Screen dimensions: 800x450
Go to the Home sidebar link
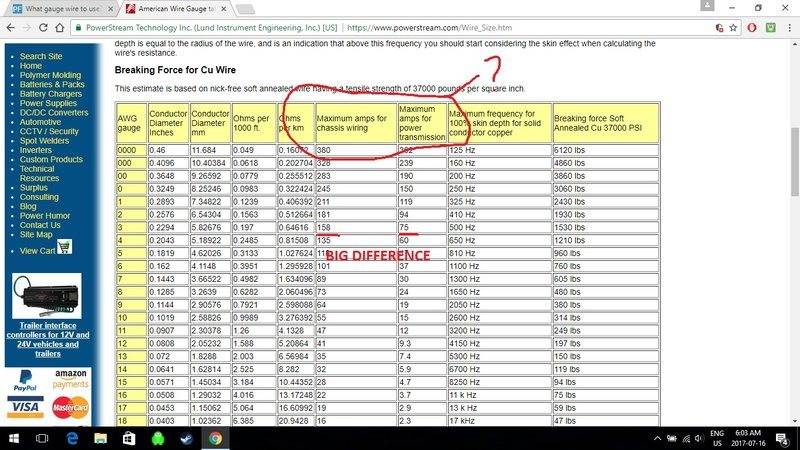[x=31, y=66]
